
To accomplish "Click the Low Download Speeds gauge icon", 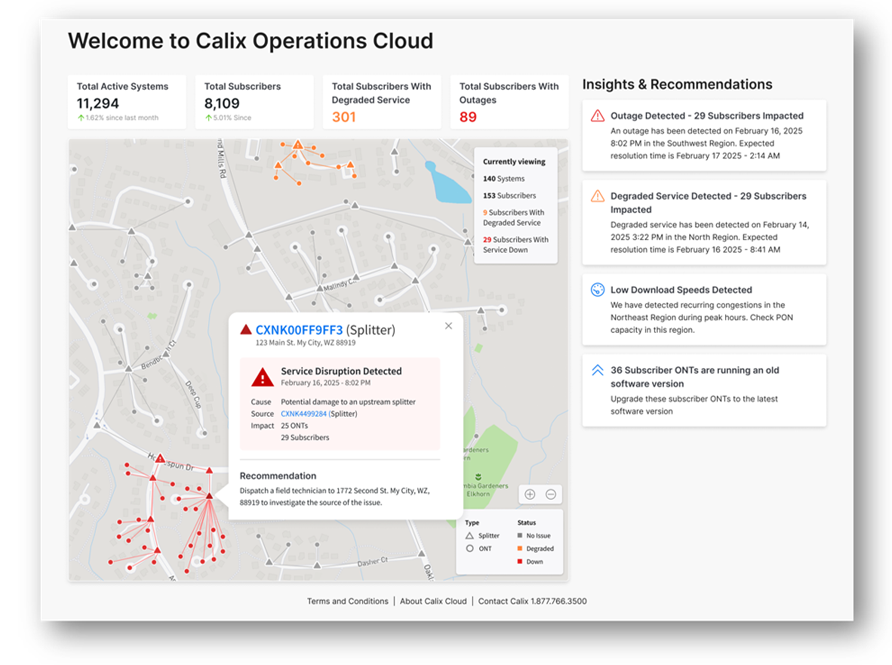I will (597, 290).
